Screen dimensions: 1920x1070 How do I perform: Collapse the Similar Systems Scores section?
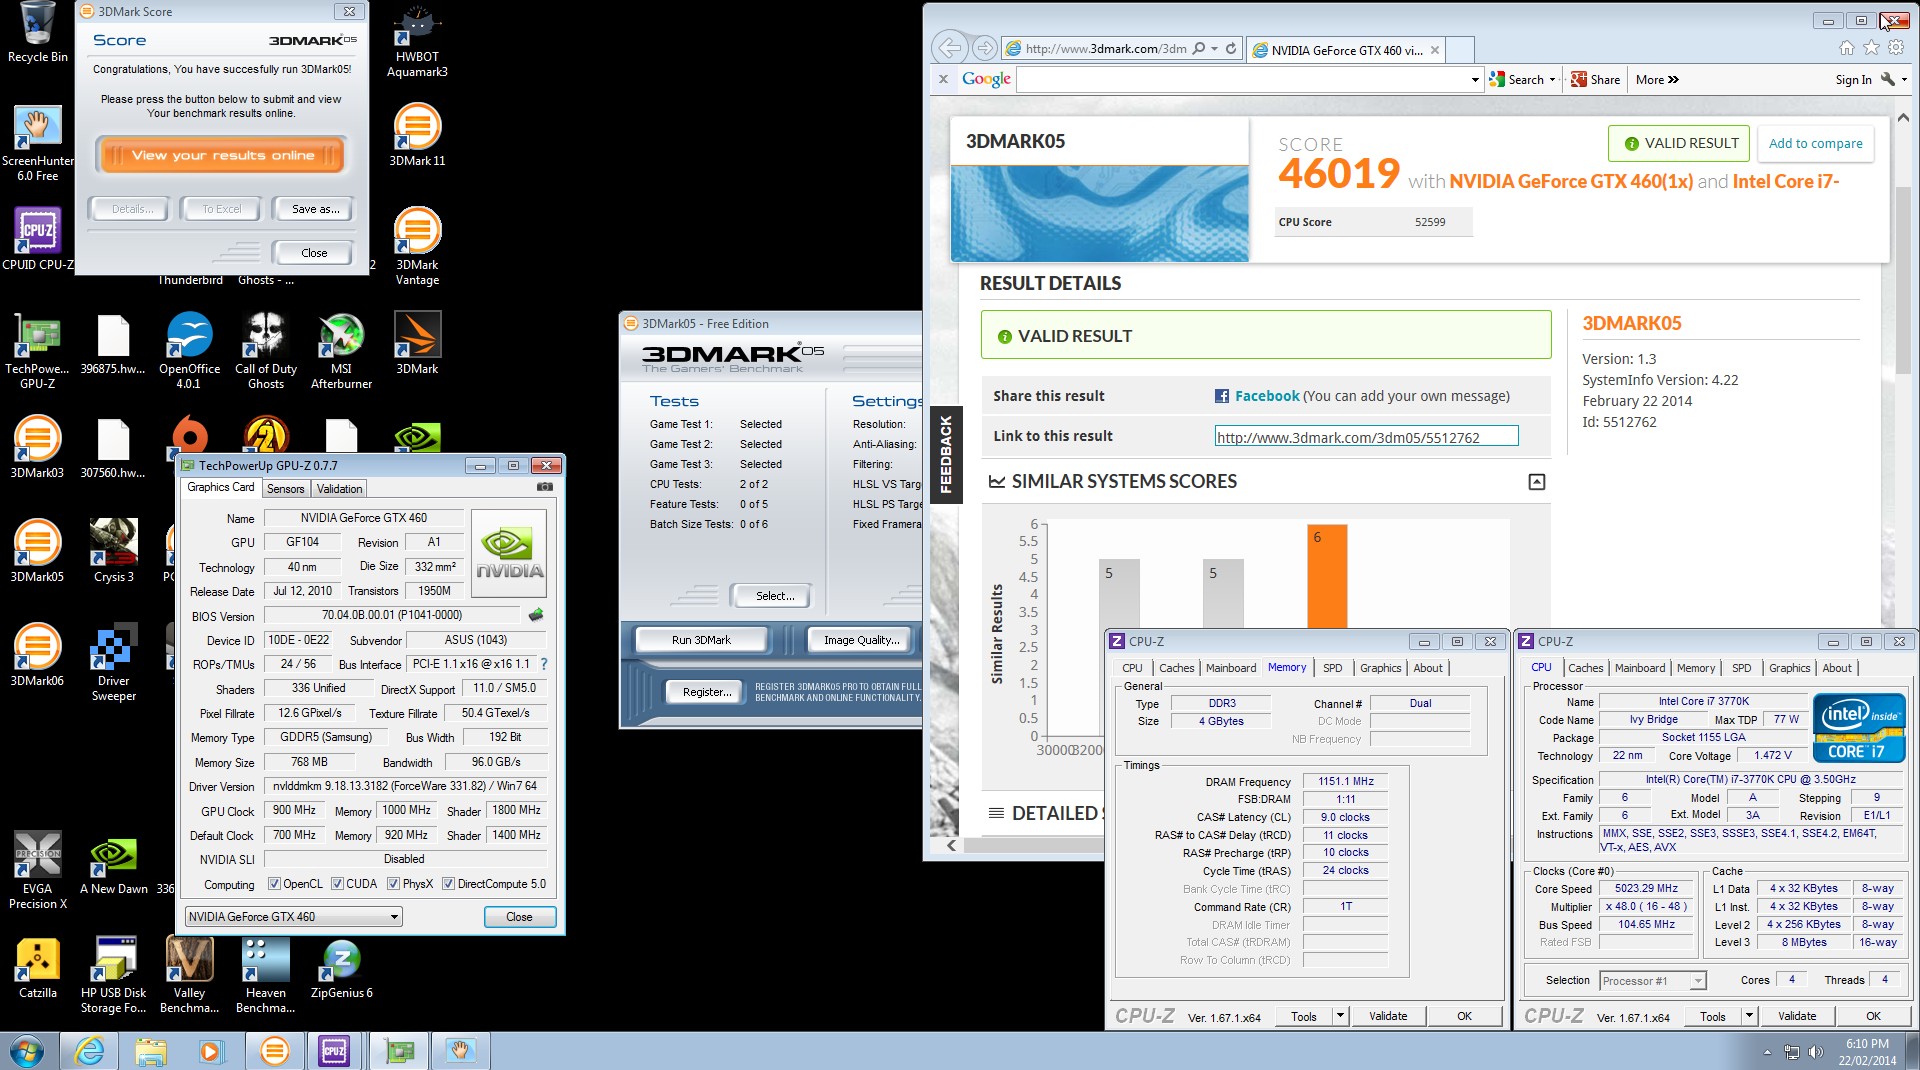click(x=1537, y=482)
